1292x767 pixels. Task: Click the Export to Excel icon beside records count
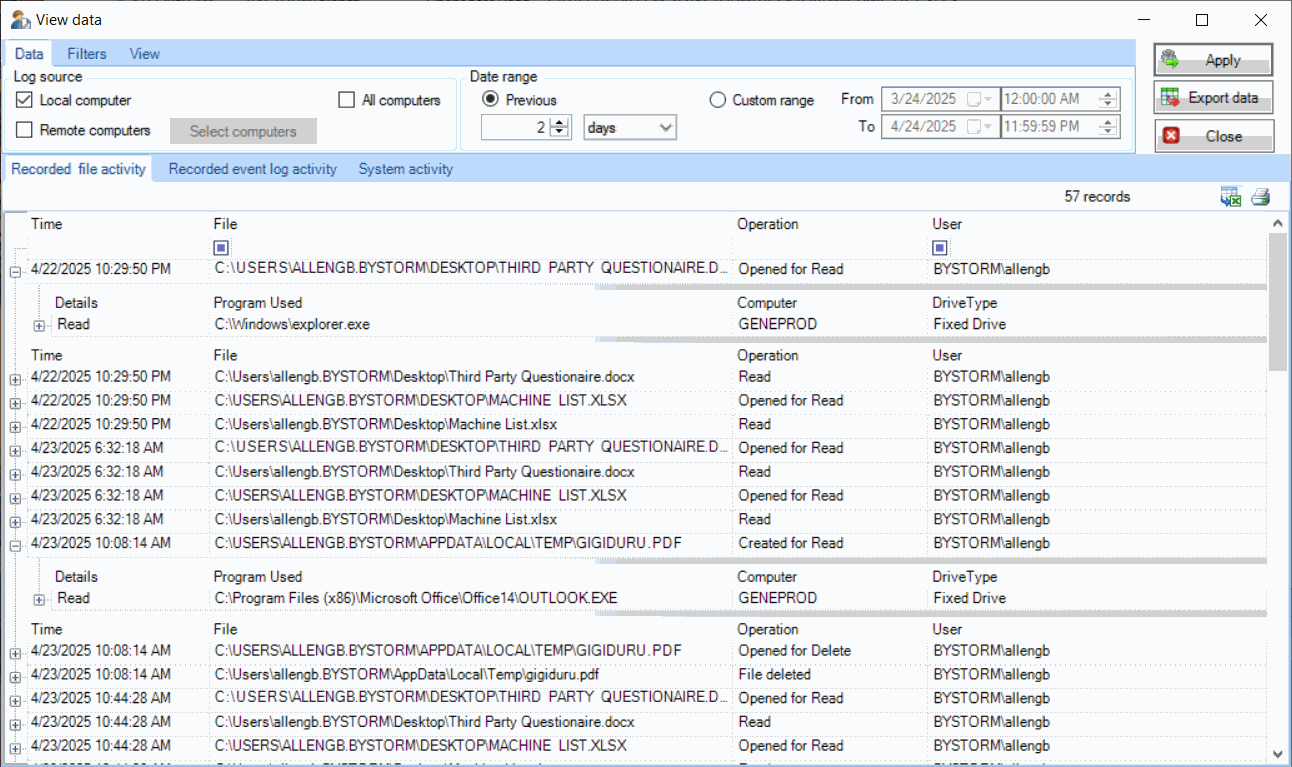click(x=1231, y=197)
